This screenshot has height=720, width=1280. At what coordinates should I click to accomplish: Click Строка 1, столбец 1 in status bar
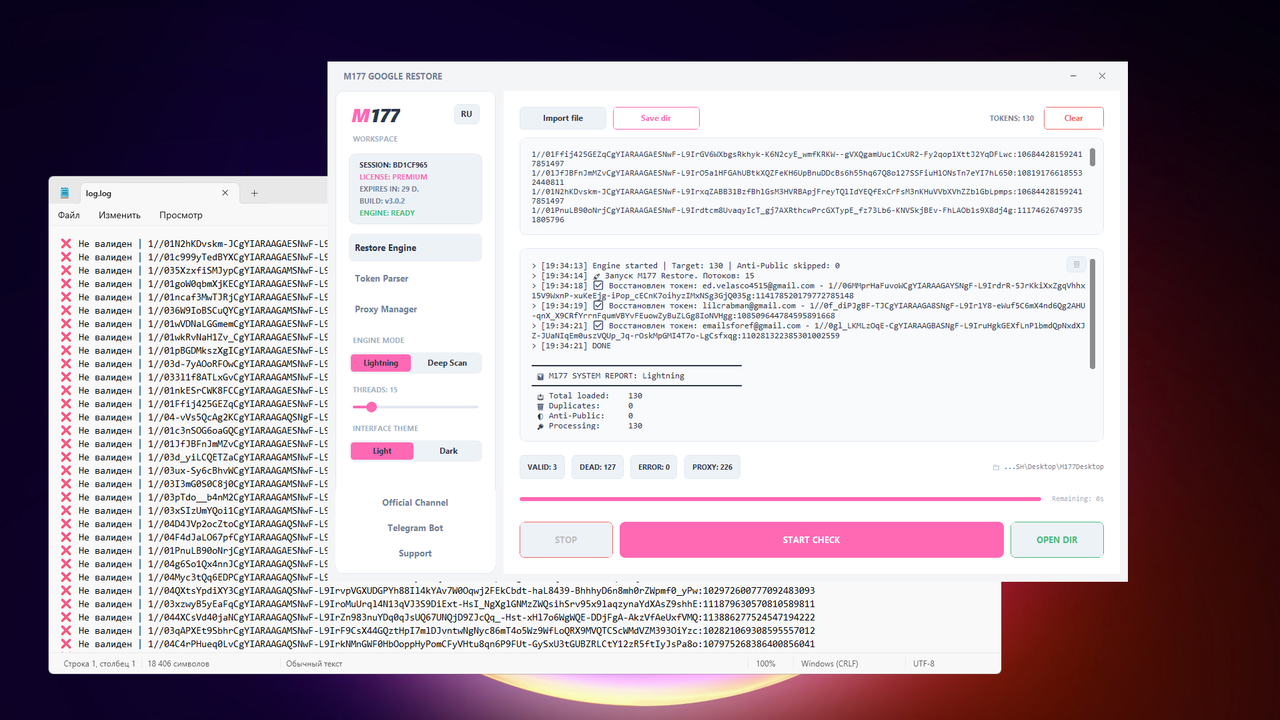click(99, 664)
